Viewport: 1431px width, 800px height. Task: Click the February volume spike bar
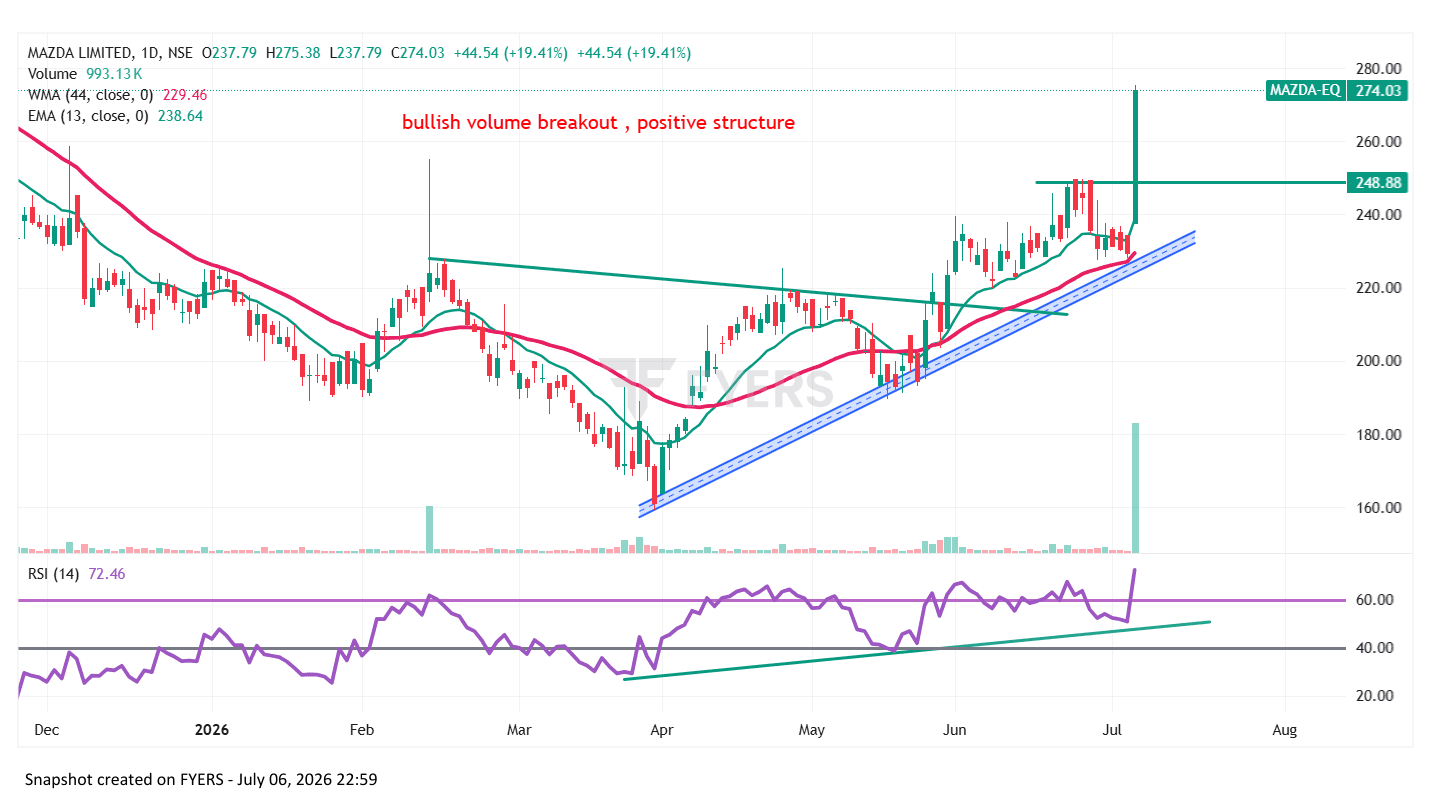tap(429, 529)
